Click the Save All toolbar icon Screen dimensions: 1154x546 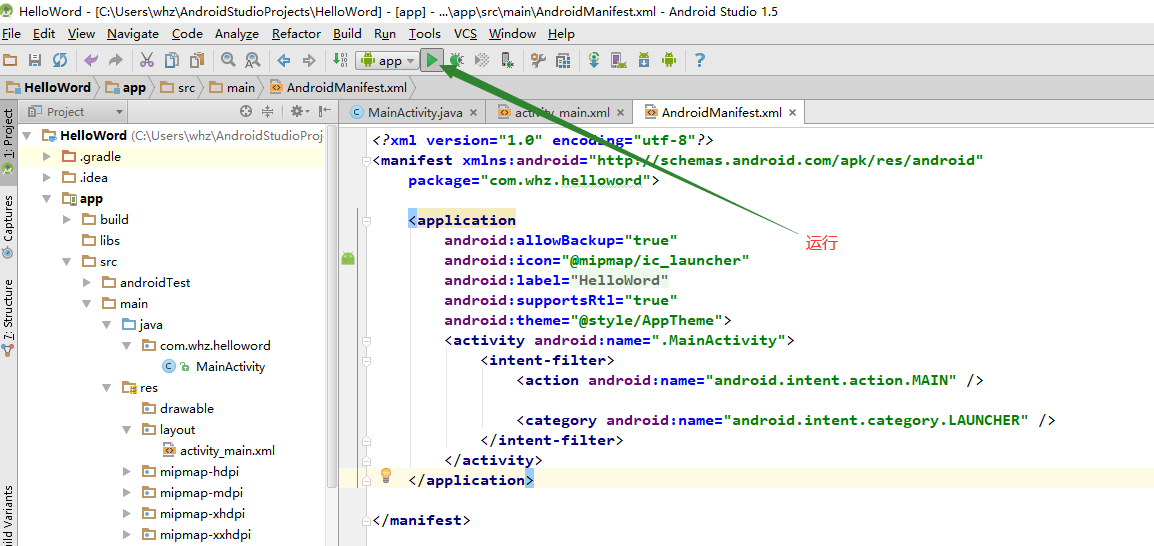(x=35, y=60)
